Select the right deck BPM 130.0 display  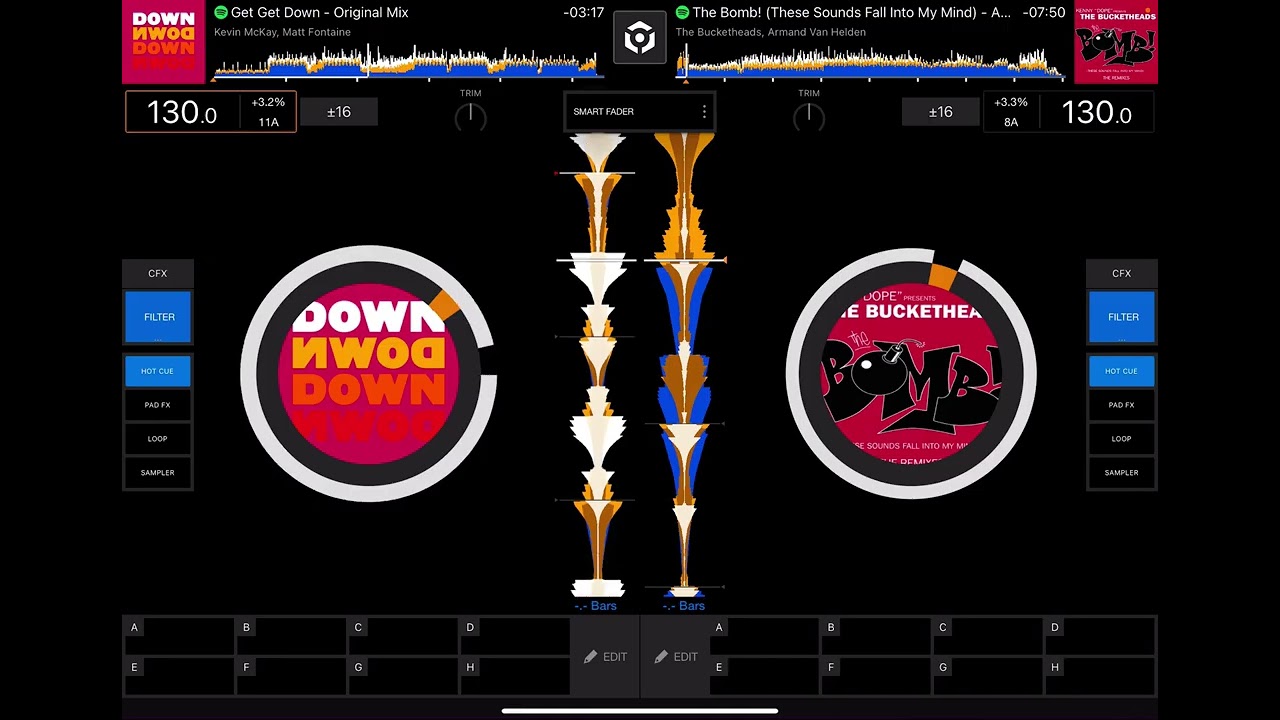pyautogui.click(x=1097, y=113)
